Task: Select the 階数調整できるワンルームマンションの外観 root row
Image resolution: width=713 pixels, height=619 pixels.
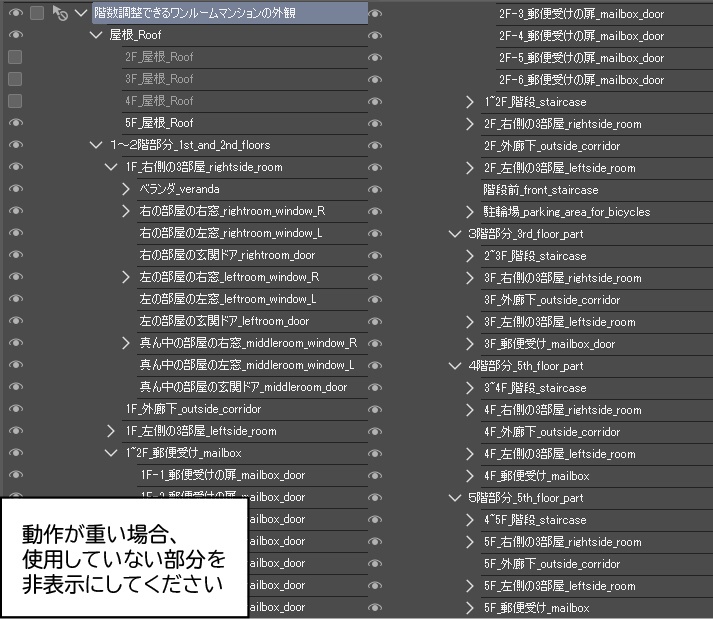Action: click(x=230, y=13)
